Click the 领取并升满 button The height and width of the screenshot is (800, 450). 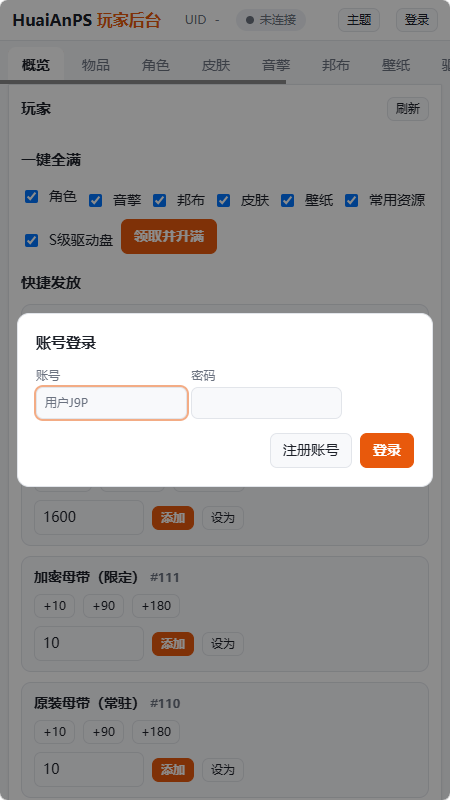pos(169,236)
